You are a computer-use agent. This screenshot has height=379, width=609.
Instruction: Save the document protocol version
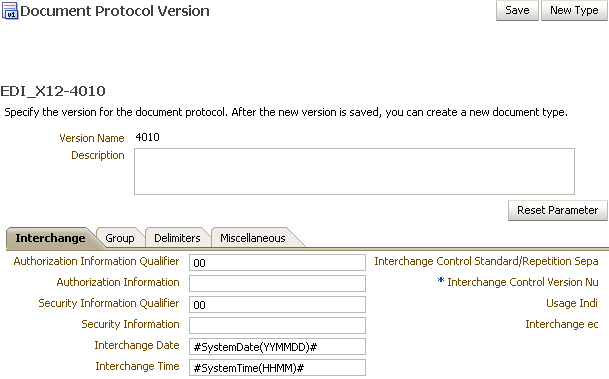[517, 10]
